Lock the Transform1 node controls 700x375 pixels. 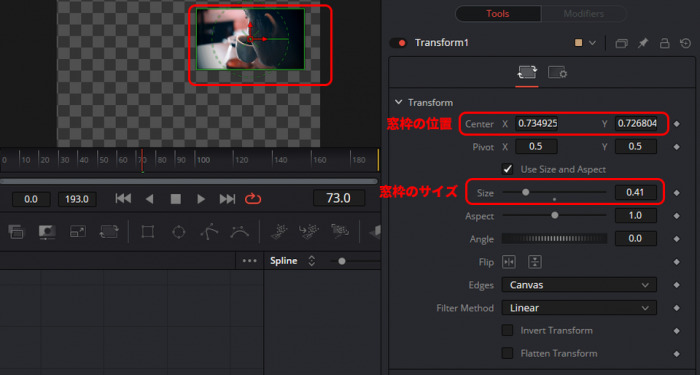pos(665,43)
